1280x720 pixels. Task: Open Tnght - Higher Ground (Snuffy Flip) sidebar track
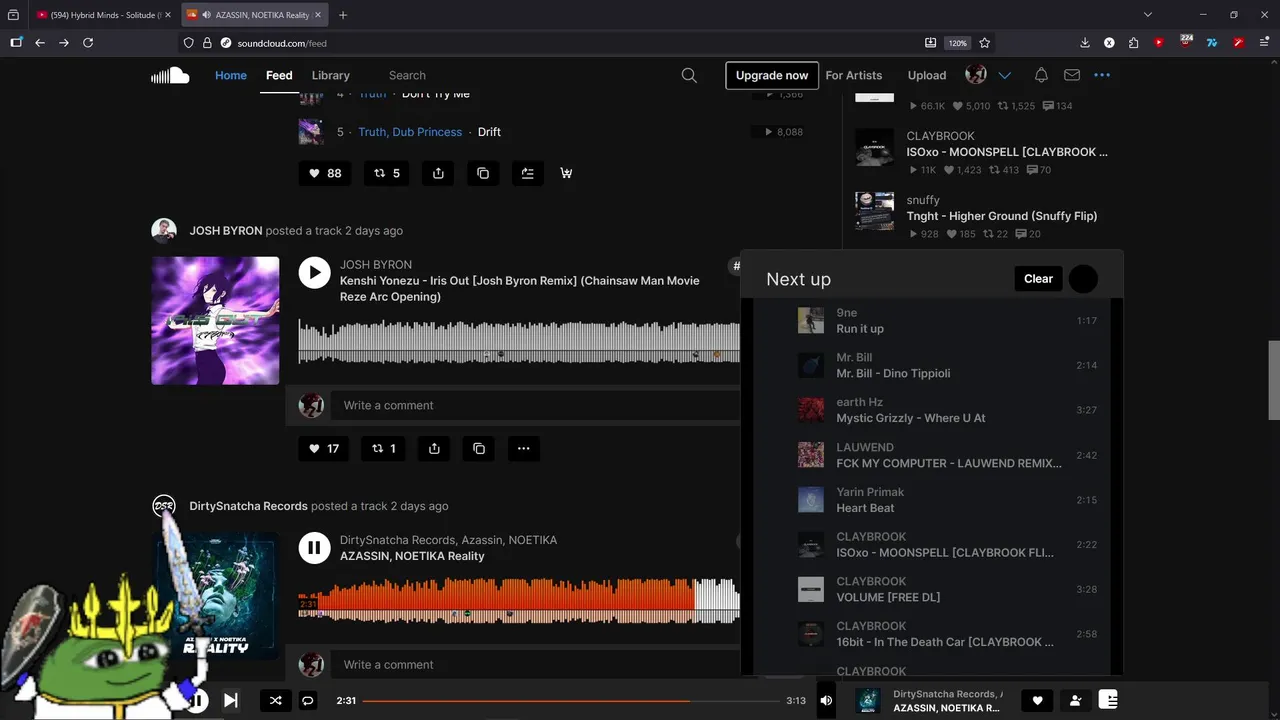point(1001,216)
